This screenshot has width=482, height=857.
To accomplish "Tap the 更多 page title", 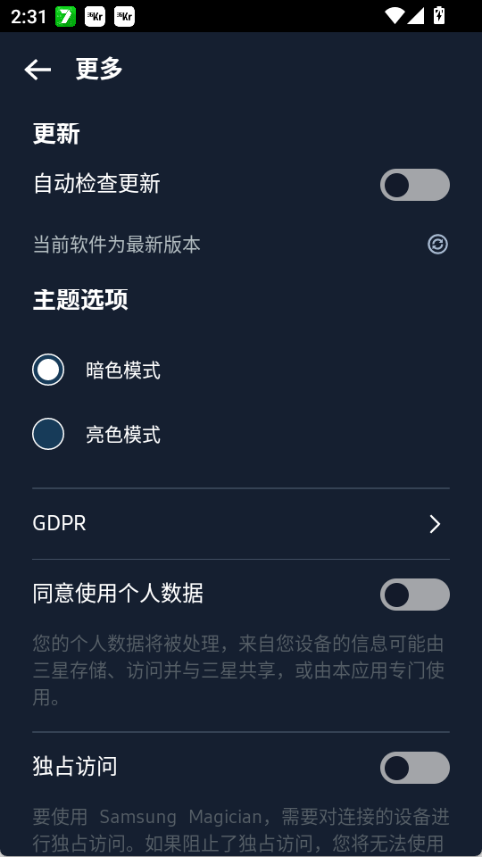I will [99, 69].
